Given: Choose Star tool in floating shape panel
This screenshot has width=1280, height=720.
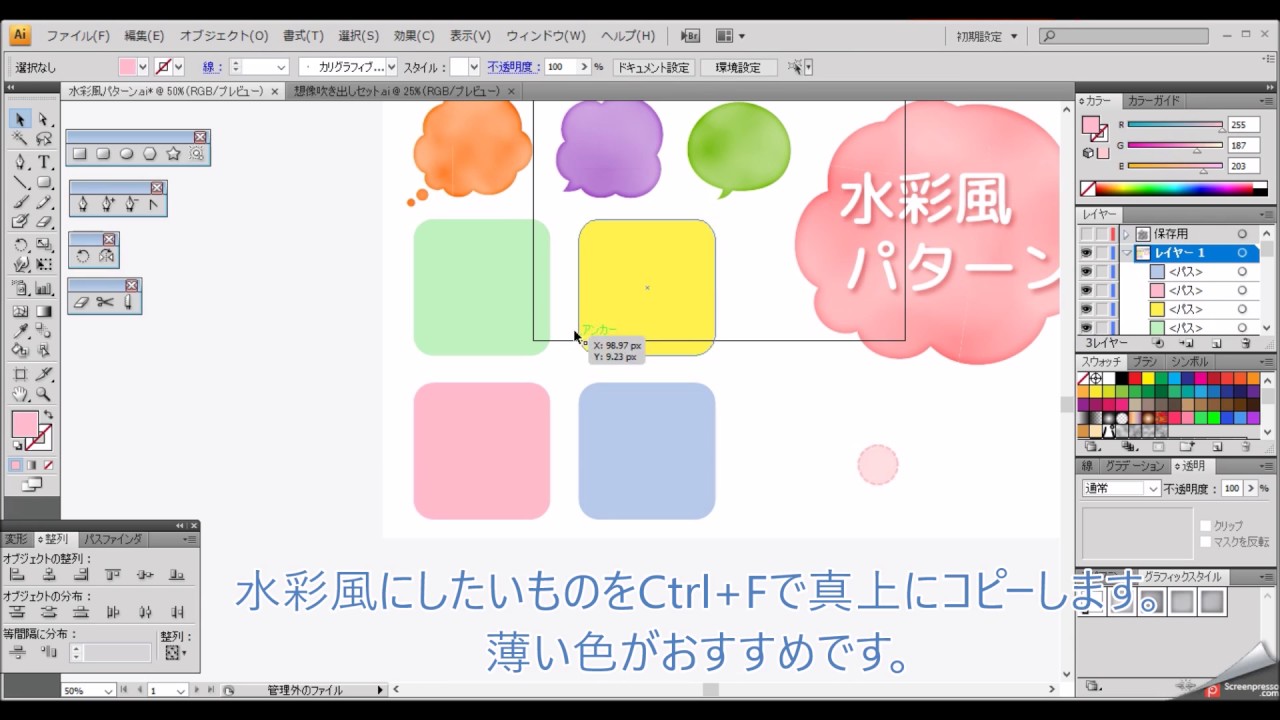Looking at the screenshot, I should coord(173,154).
